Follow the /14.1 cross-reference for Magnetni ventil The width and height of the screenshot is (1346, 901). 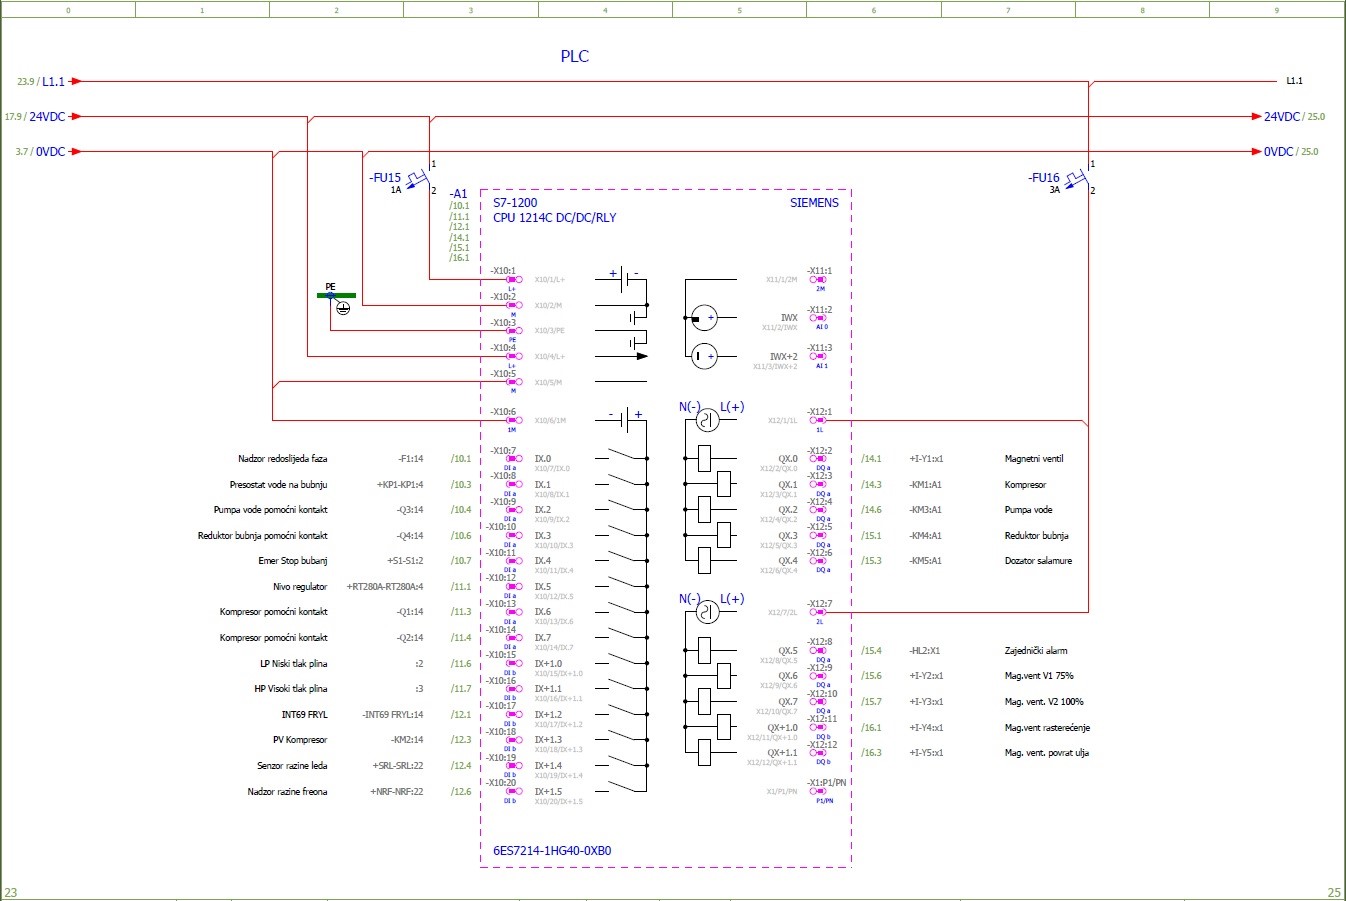[872, 459]
